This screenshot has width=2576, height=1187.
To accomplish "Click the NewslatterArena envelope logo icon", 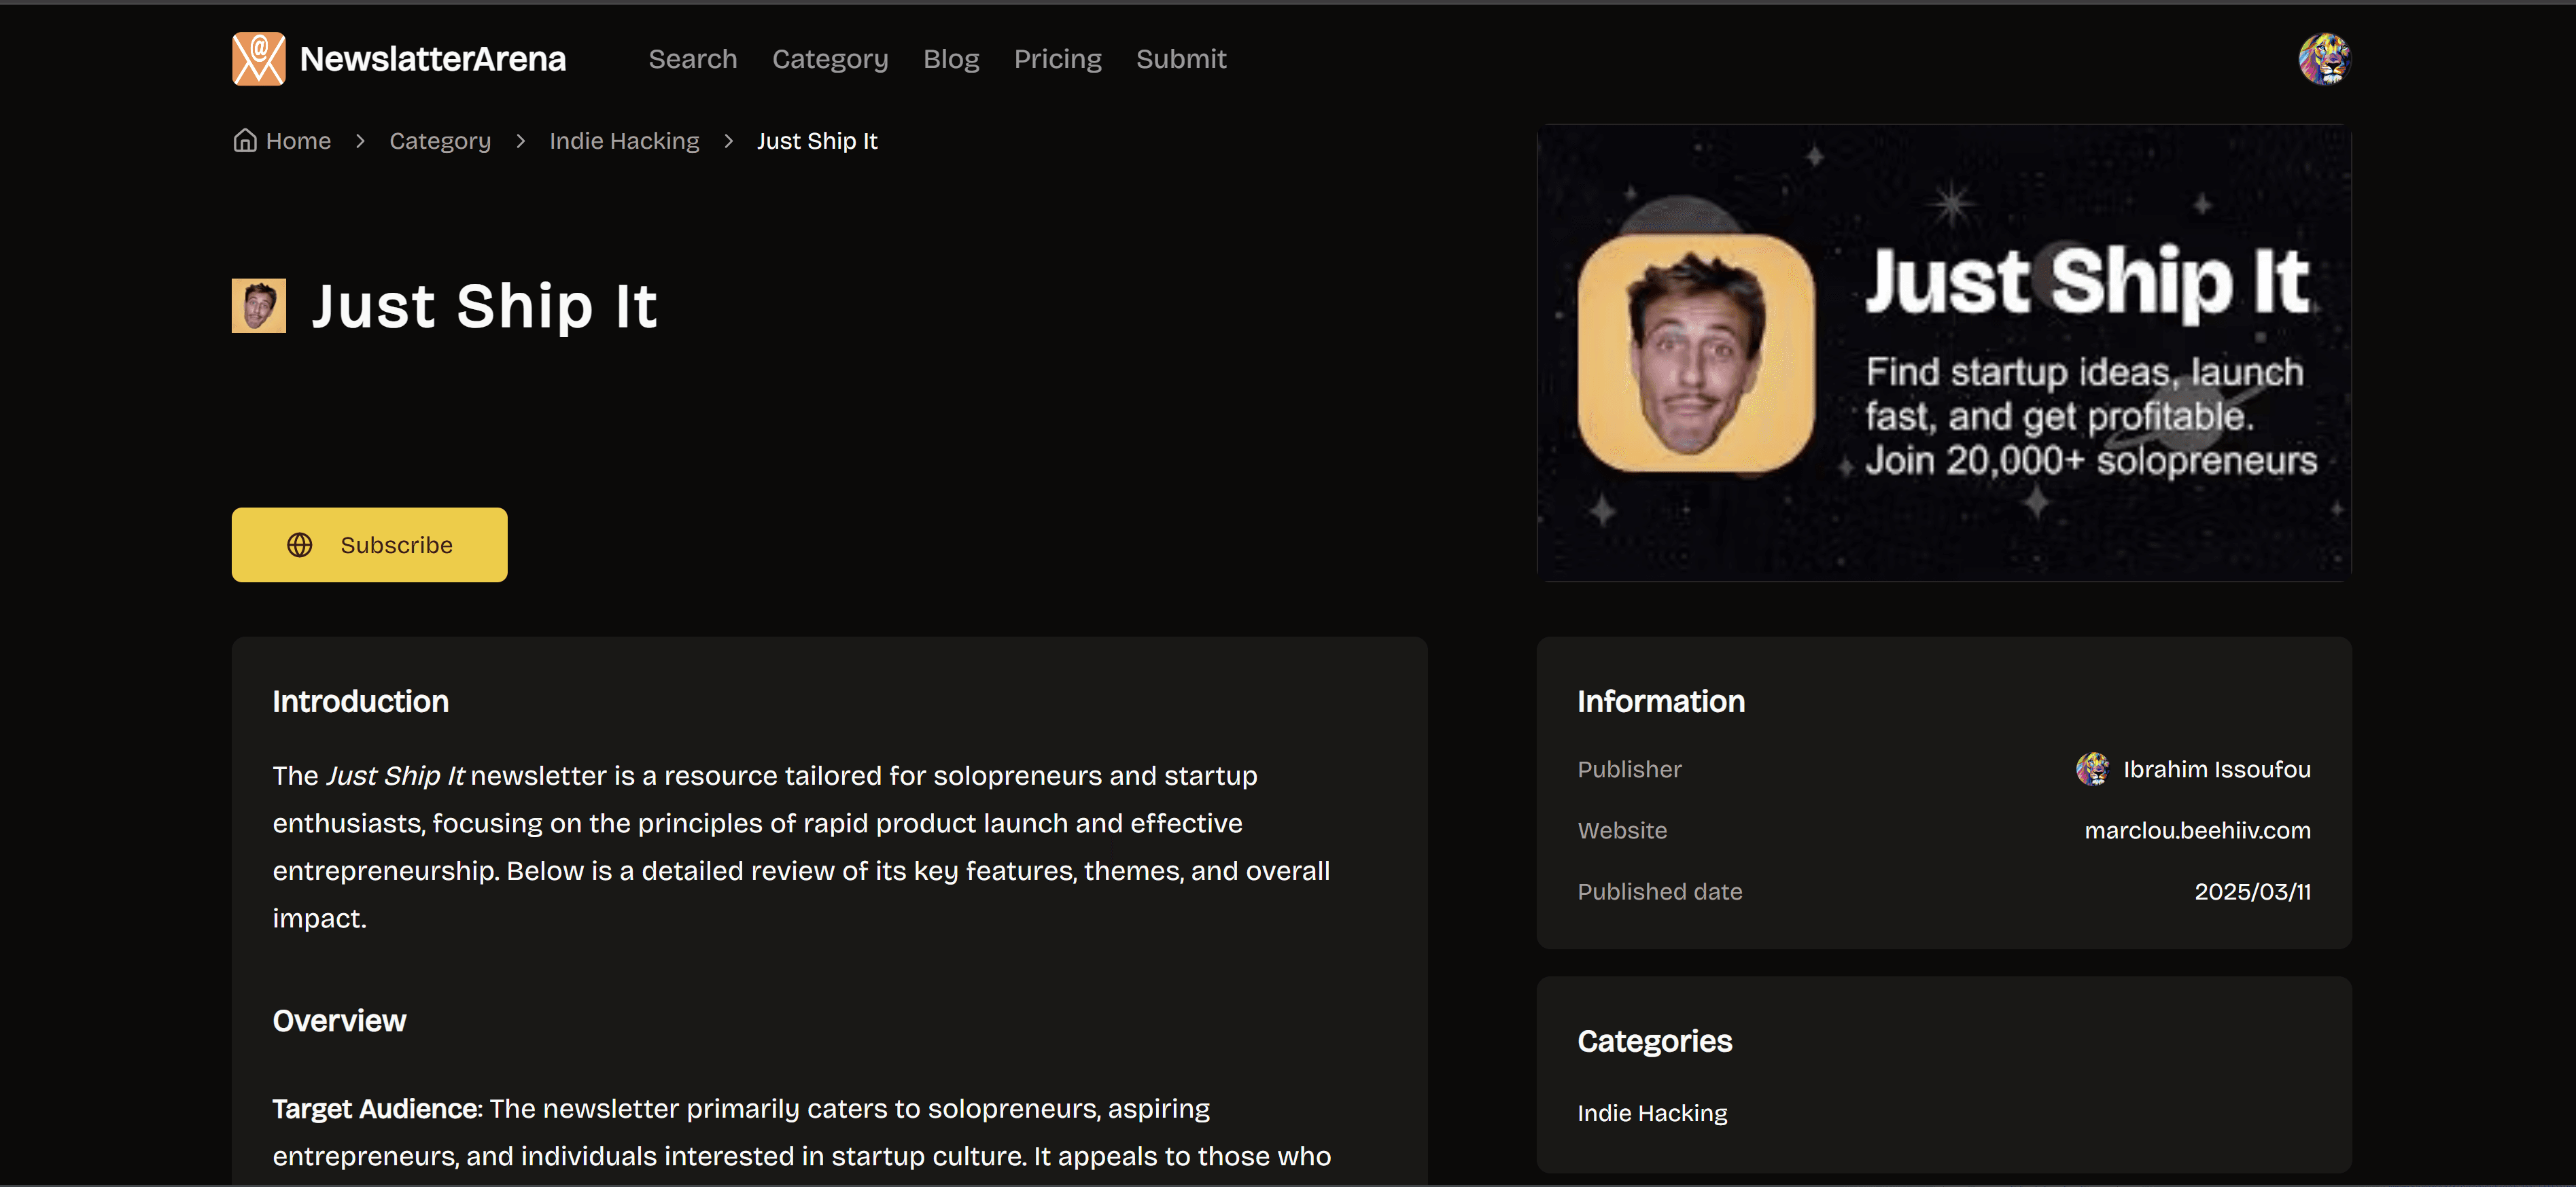I will tap(258, 59).
